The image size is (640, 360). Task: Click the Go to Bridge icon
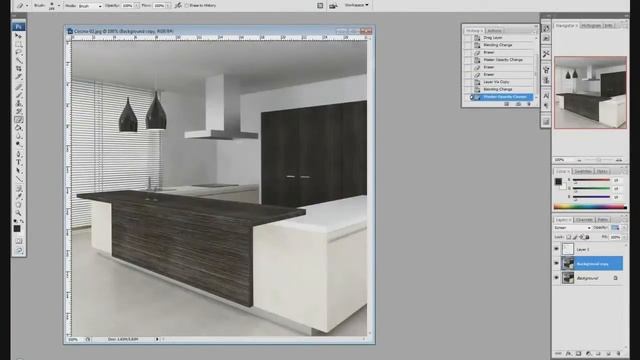click(333, 5)
